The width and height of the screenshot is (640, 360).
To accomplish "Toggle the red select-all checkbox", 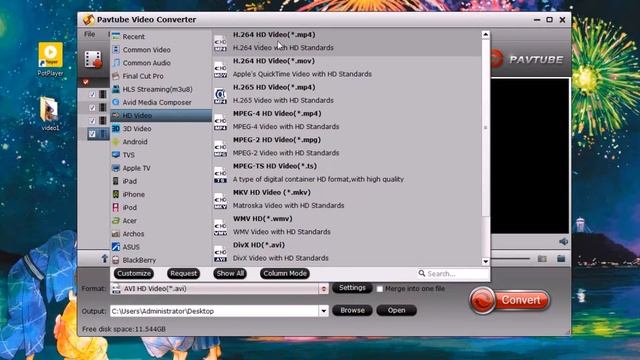I will (86, 82).
